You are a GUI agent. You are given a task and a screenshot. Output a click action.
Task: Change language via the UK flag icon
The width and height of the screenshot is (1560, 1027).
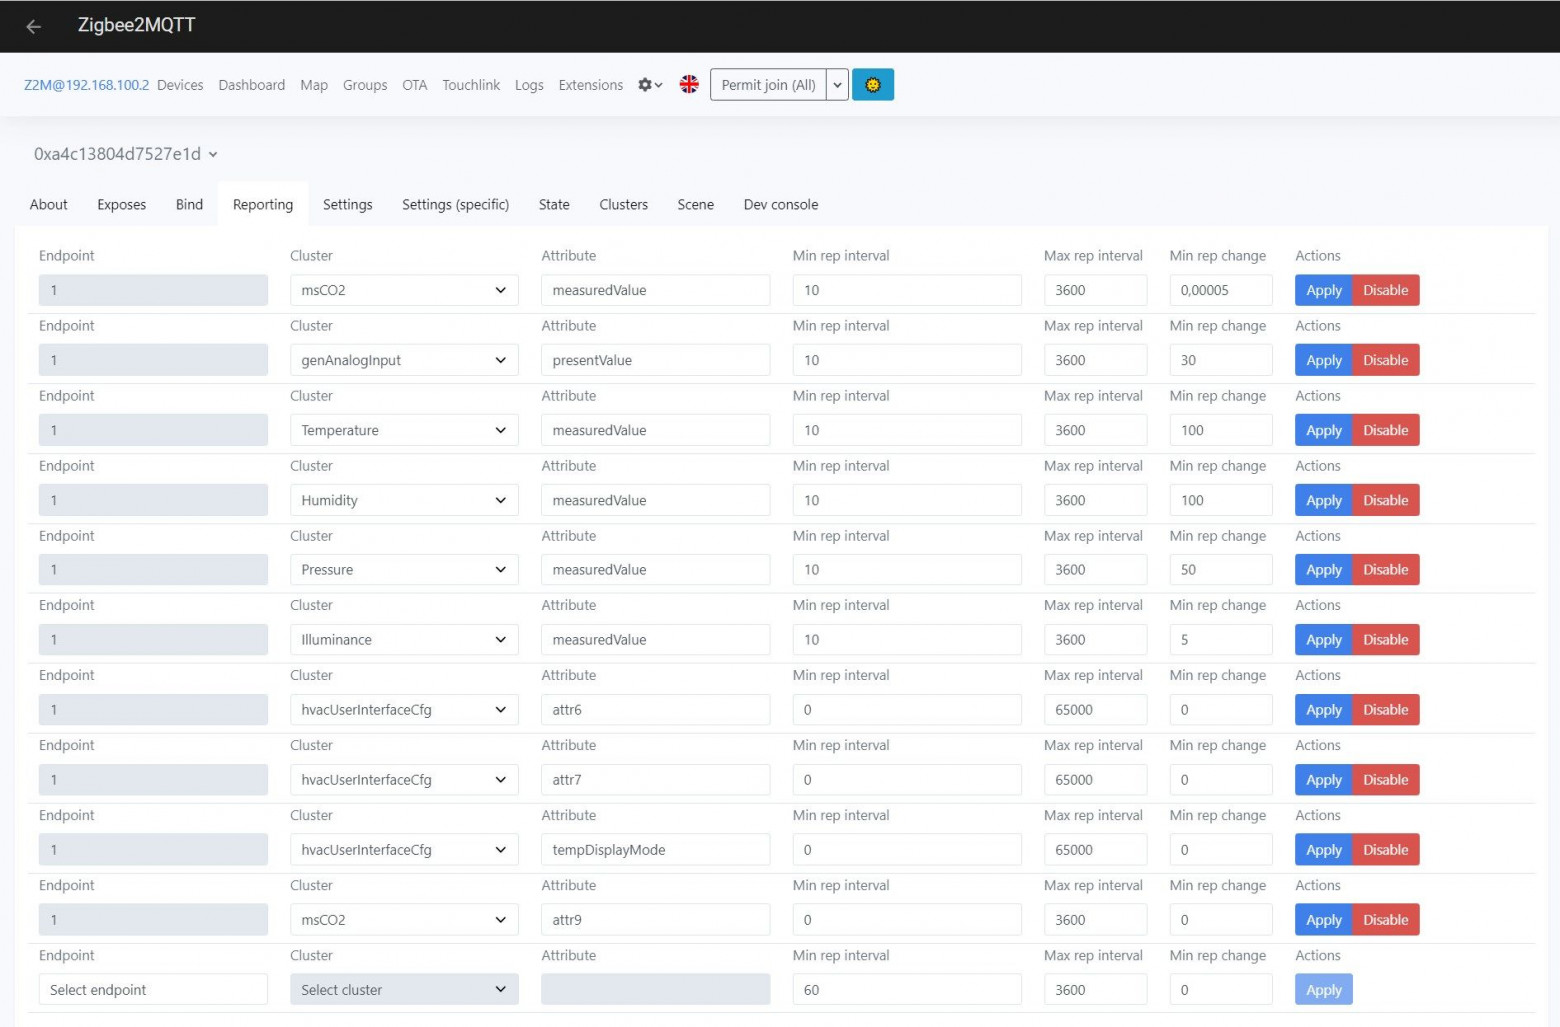pos(689,85)
